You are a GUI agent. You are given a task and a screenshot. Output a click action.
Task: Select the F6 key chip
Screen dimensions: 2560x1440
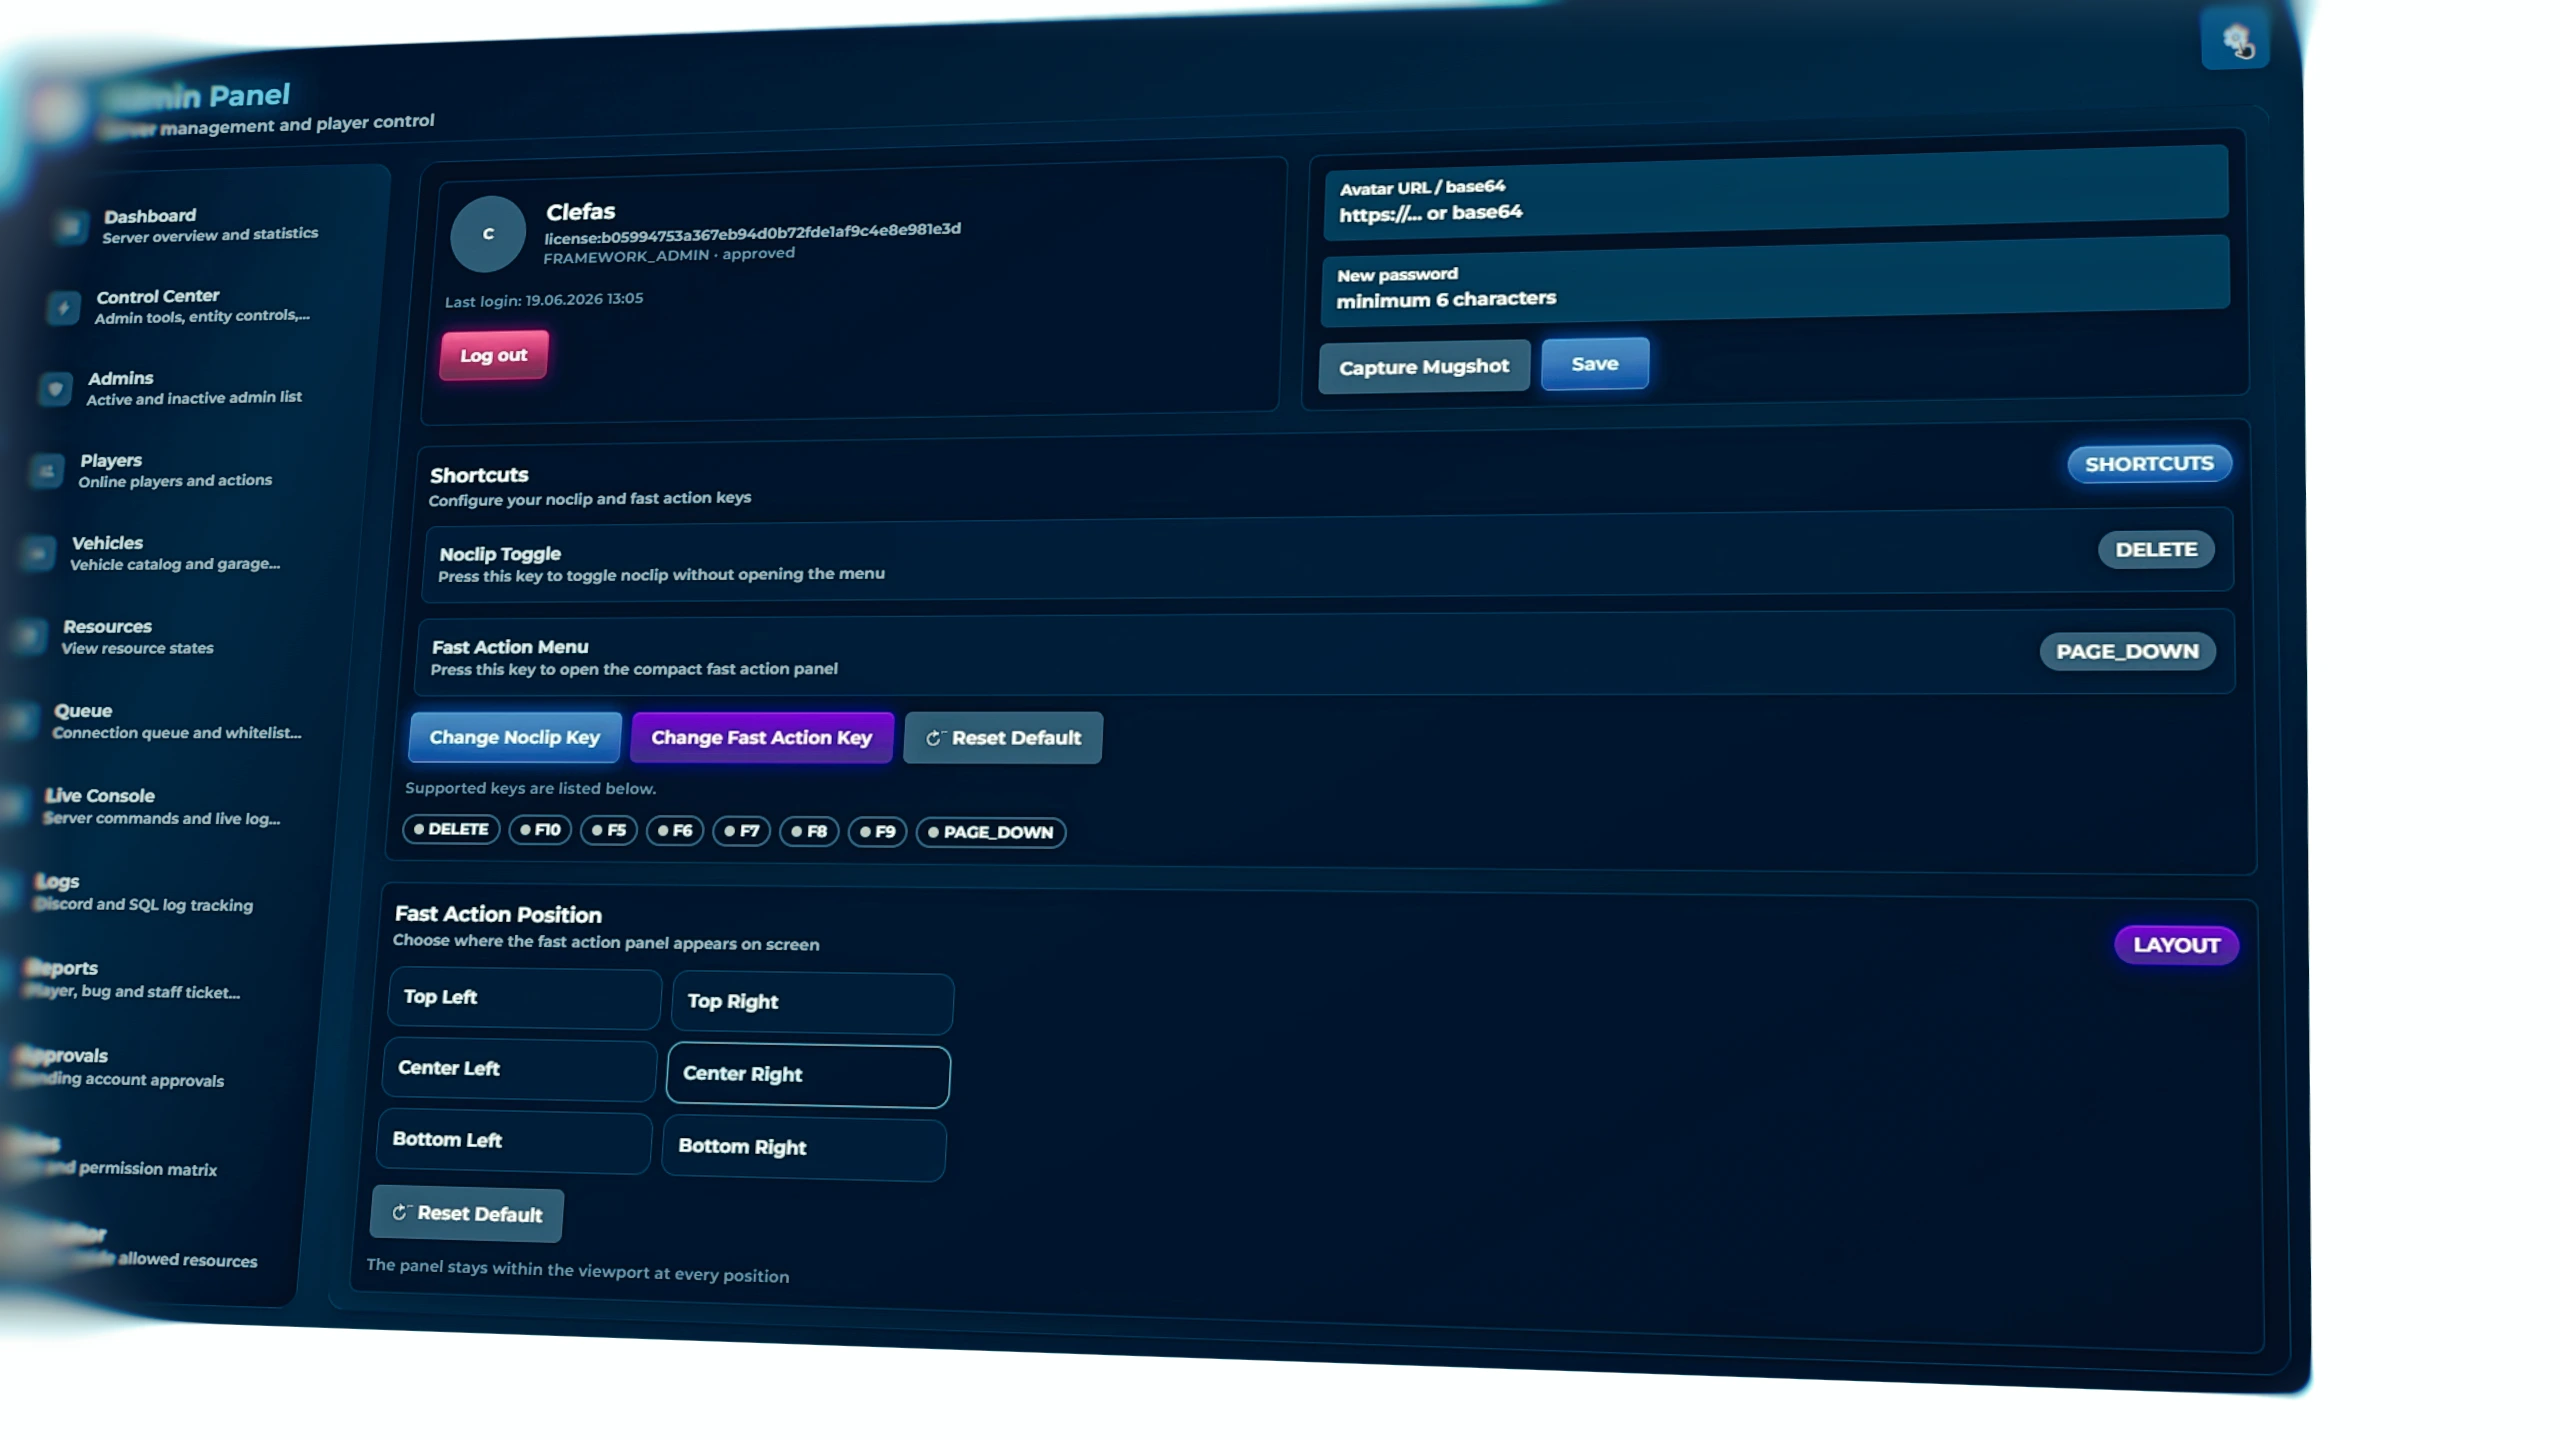675,831
